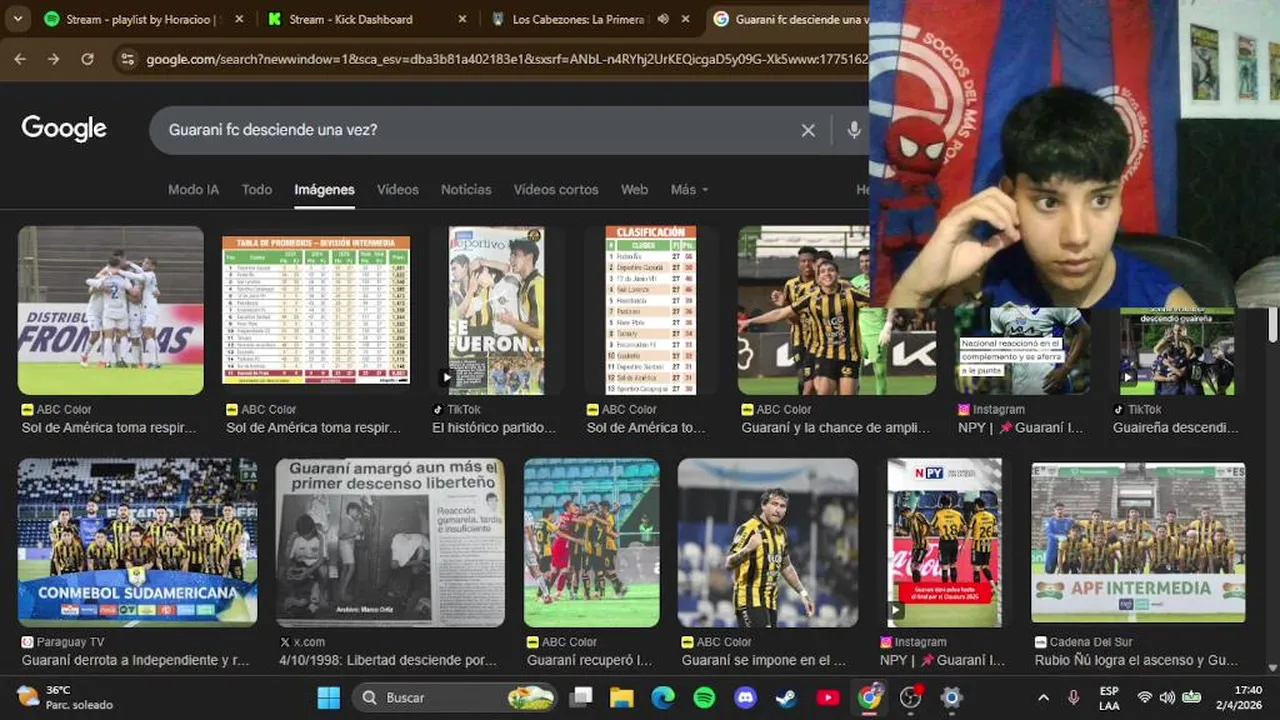1280x720 pixels.
Task: Open Steam from taskbar
Action: tap(787, 698)
